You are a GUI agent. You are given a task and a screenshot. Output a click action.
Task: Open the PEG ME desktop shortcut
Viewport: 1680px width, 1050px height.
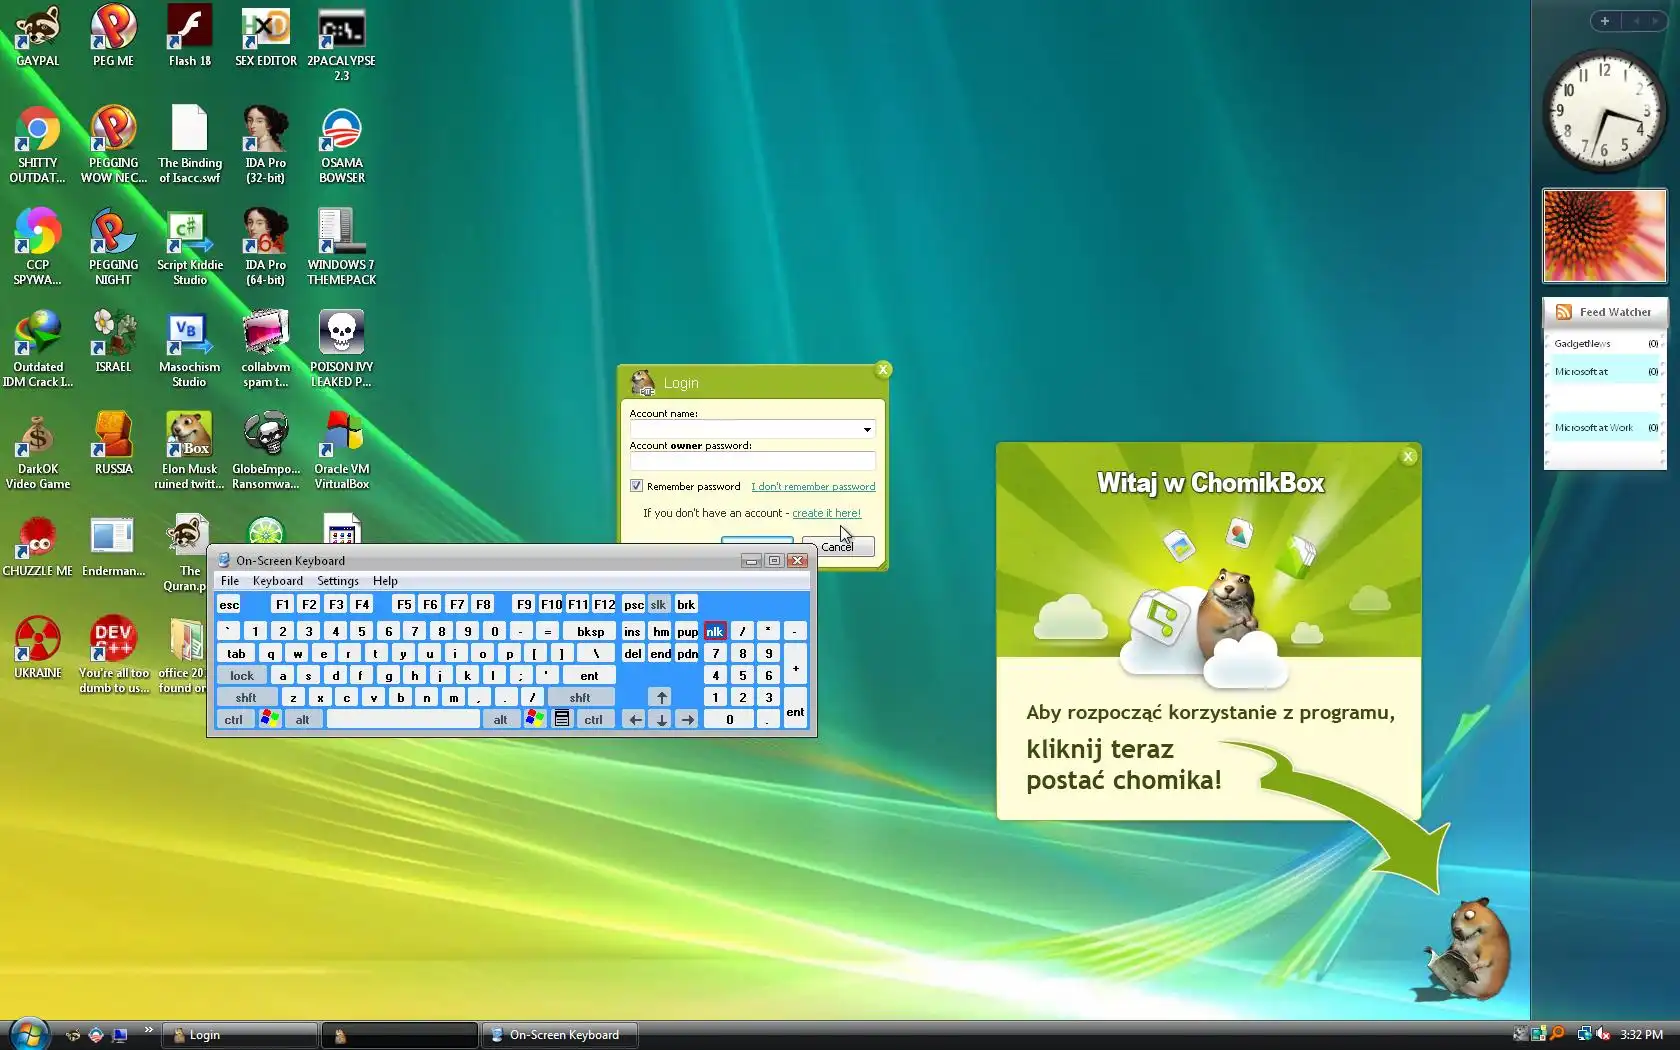pyautogui.click(x=113, y=36)
